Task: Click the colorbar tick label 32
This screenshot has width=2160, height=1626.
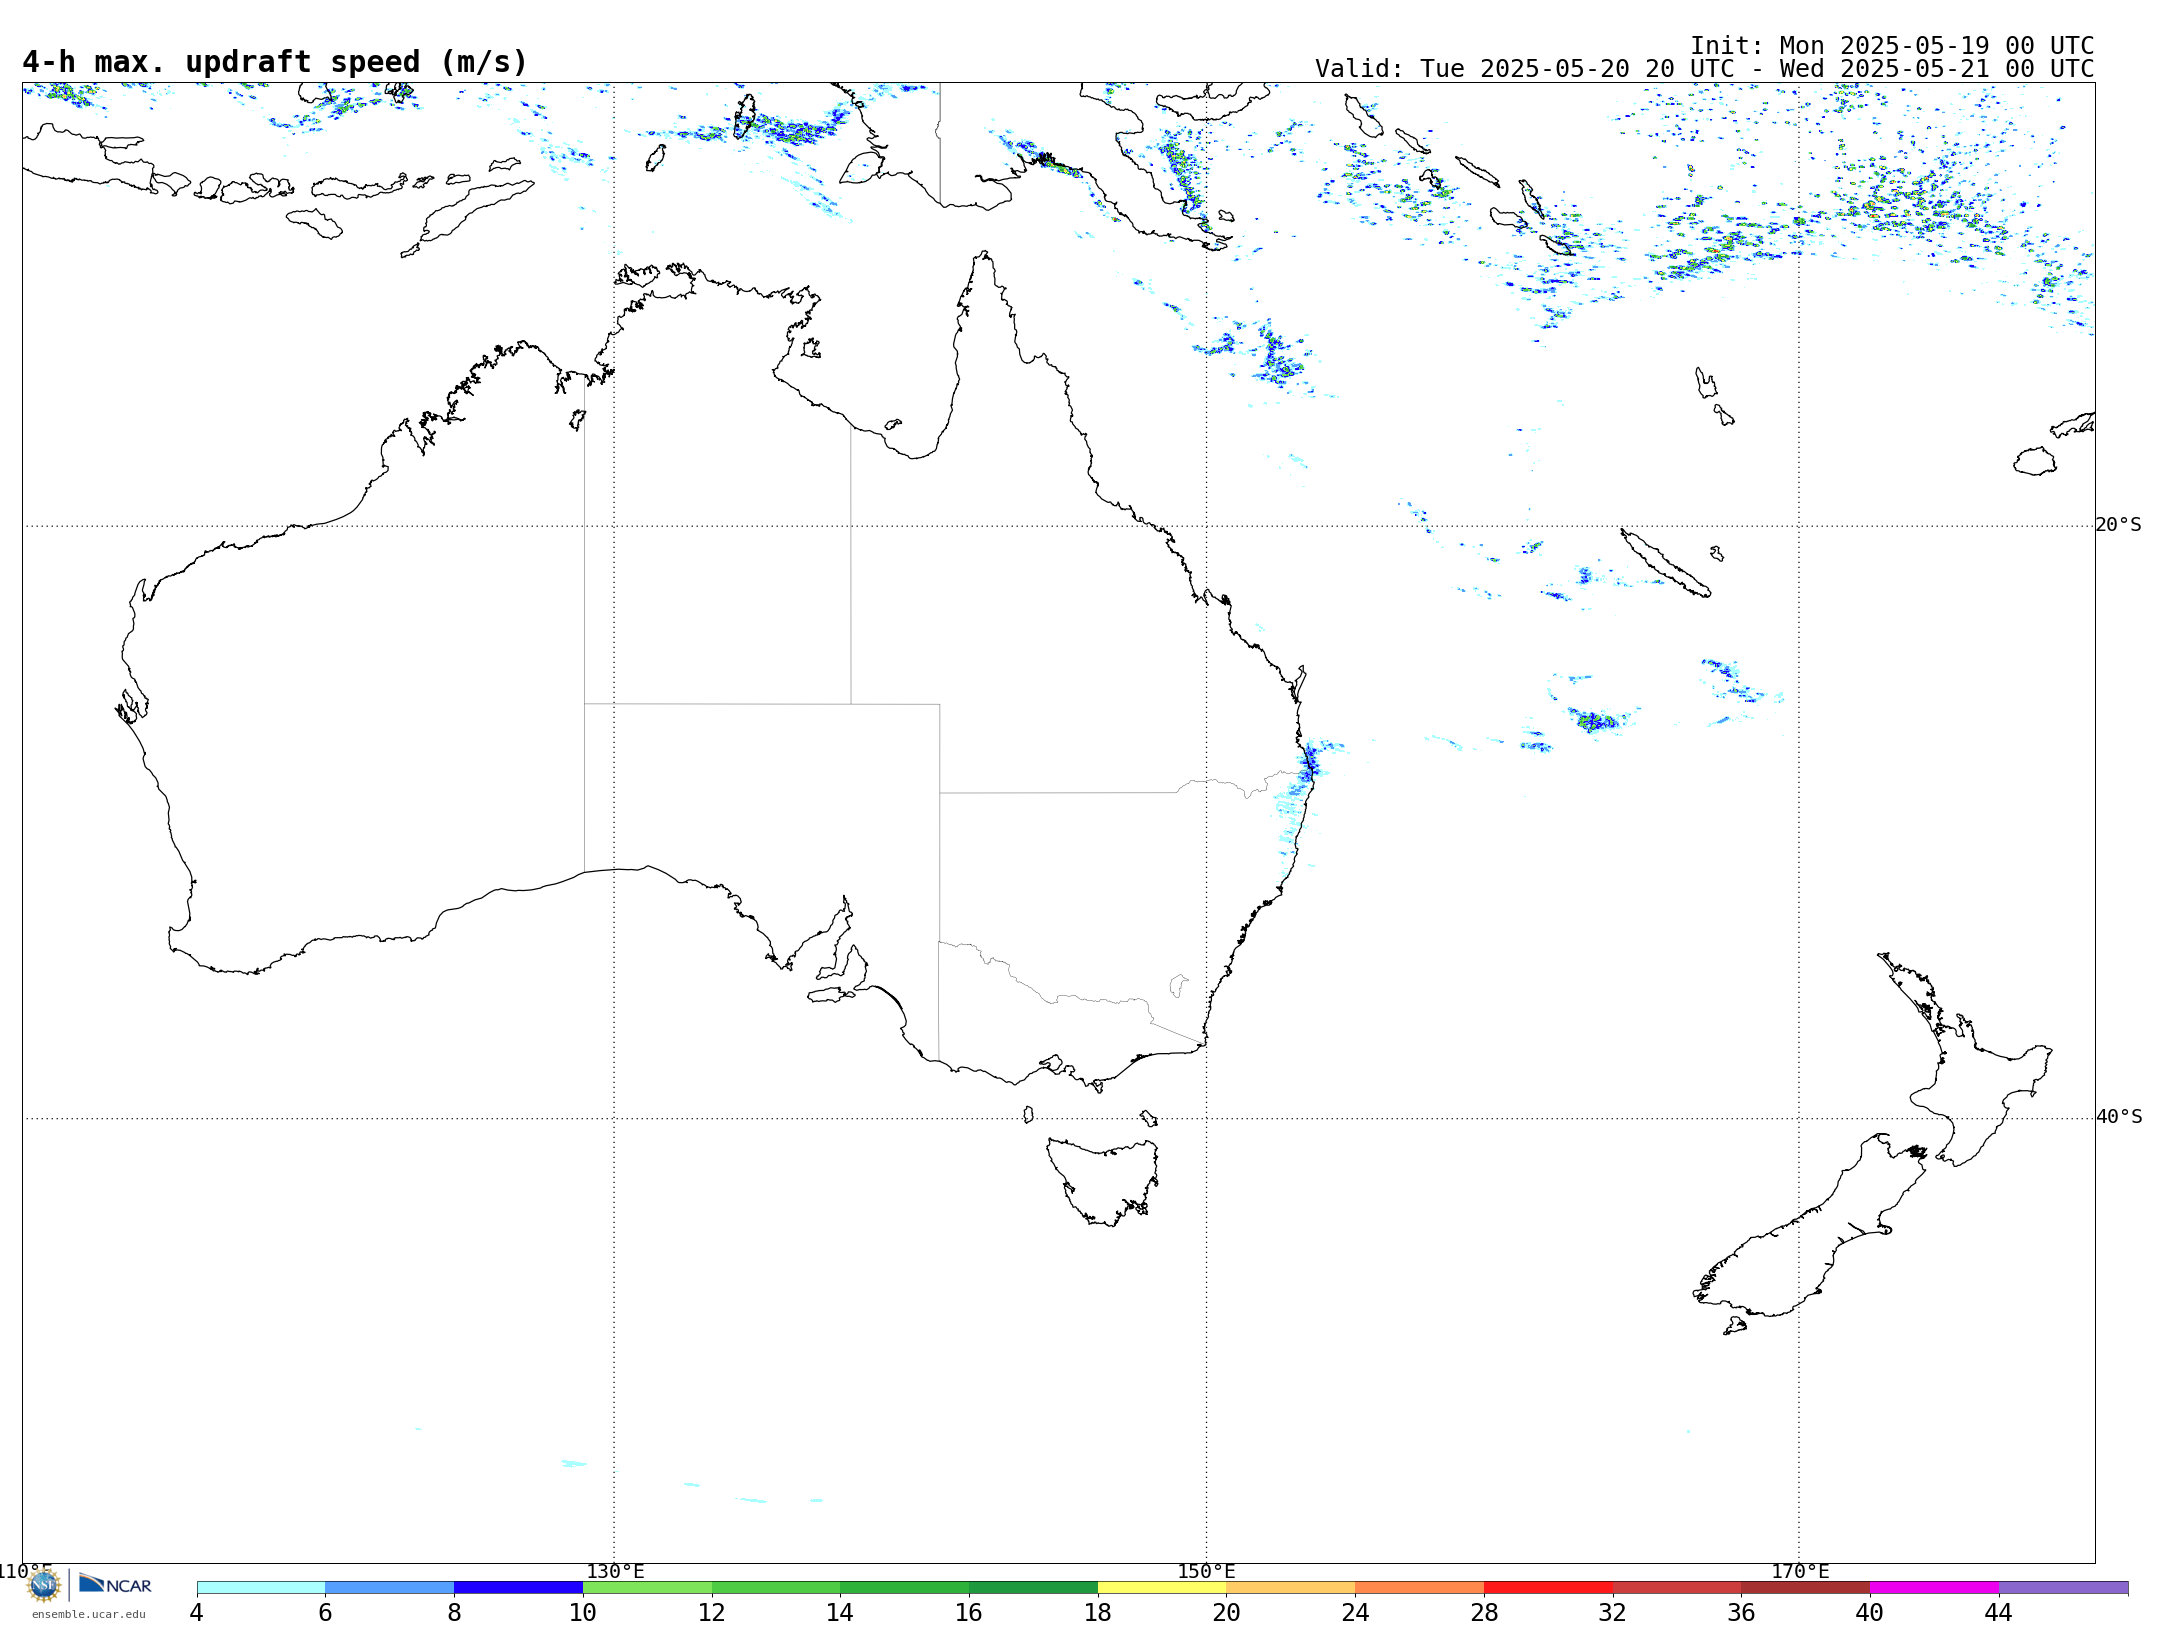Action: coord(1612,1612)
